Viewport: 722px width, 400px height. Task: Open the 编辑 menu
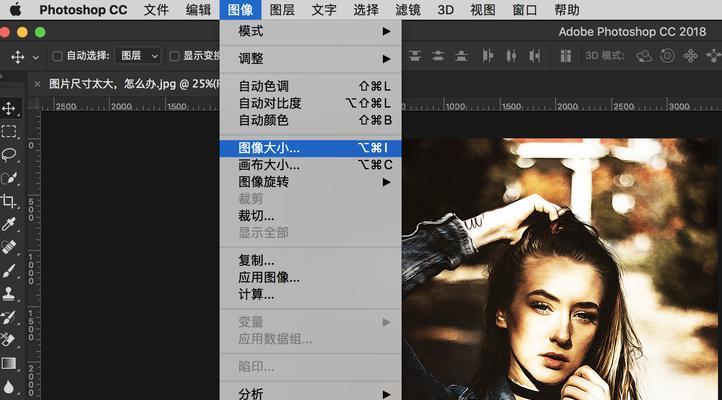(x=198, y=10)
